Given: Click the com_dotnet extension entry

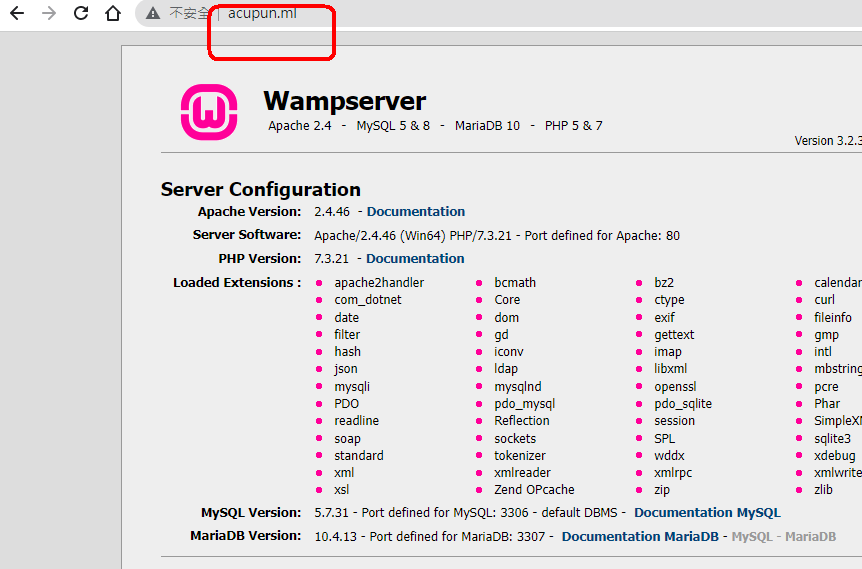Looking at the screenshot, I should click(368, 300).
